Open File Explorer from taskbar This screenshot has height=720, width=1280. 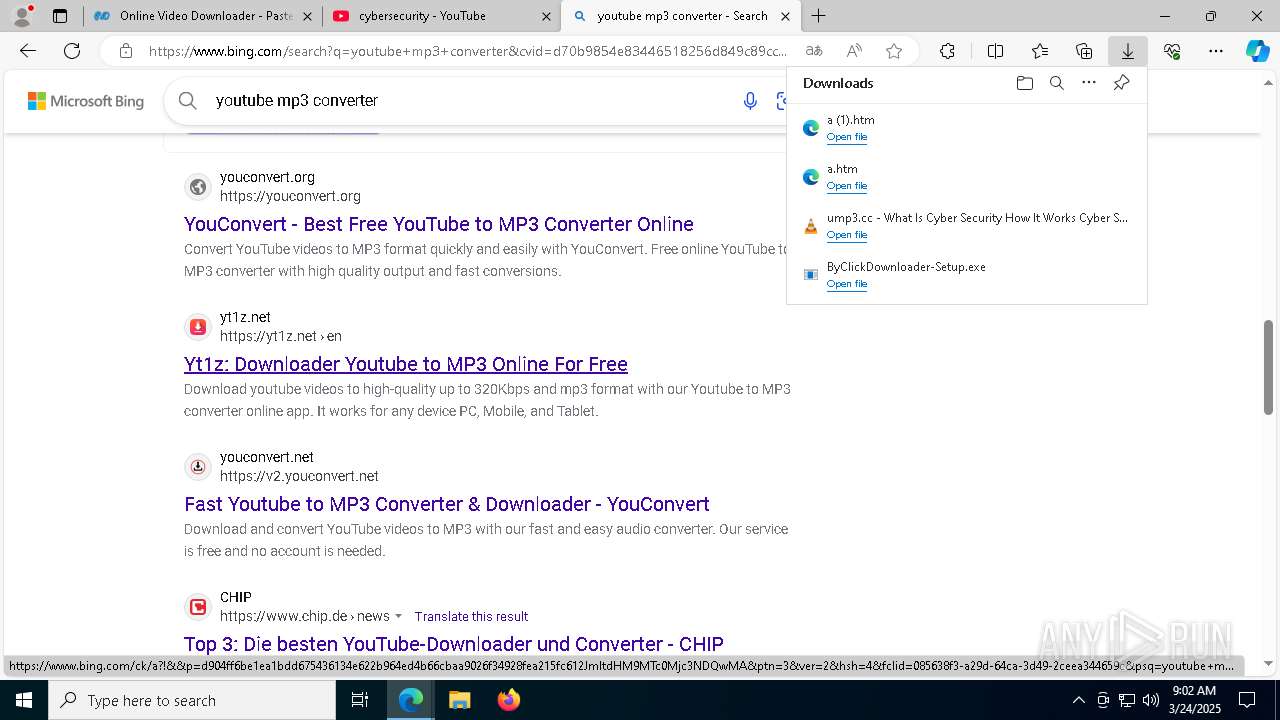[x=459, y=700]
